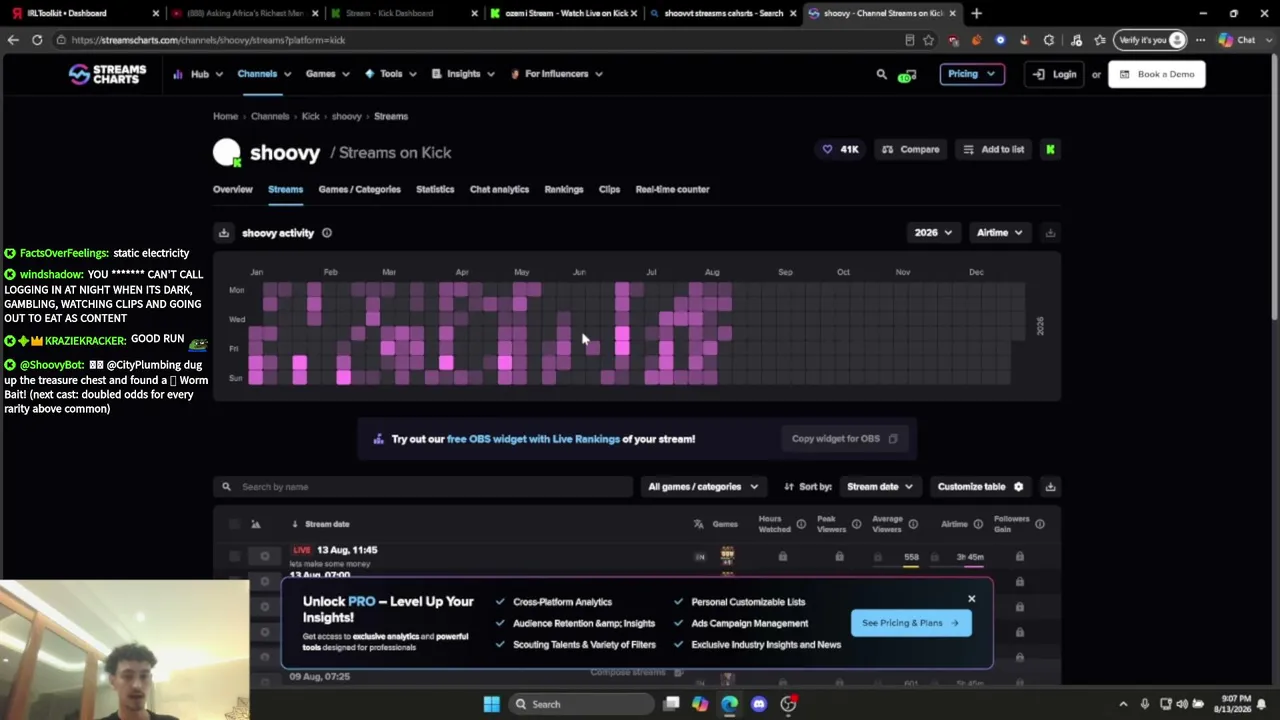Click the Home breadcrumb link
This screenshot has height=720, width=1280.
[x=225, y=116]
